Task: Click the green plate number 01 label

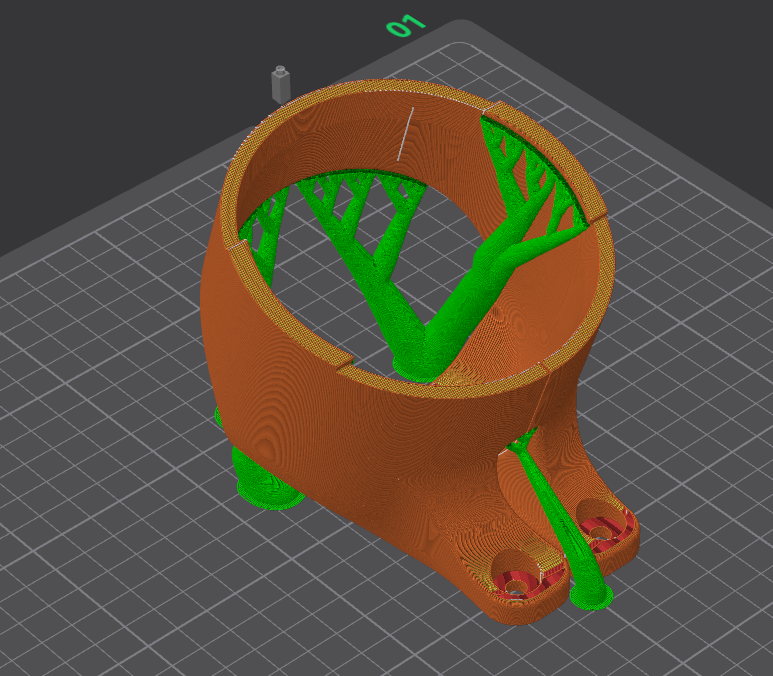Action: 407,26
